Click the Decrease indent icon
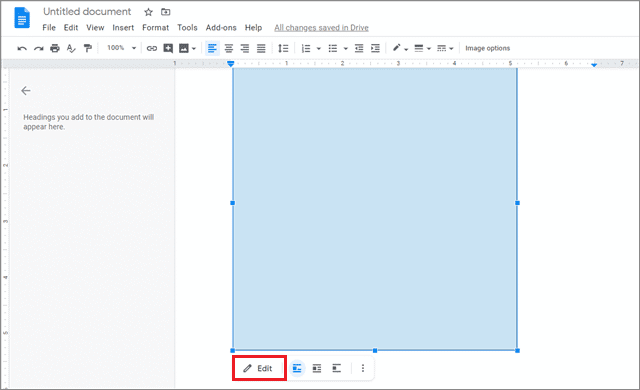 point(359,48)
